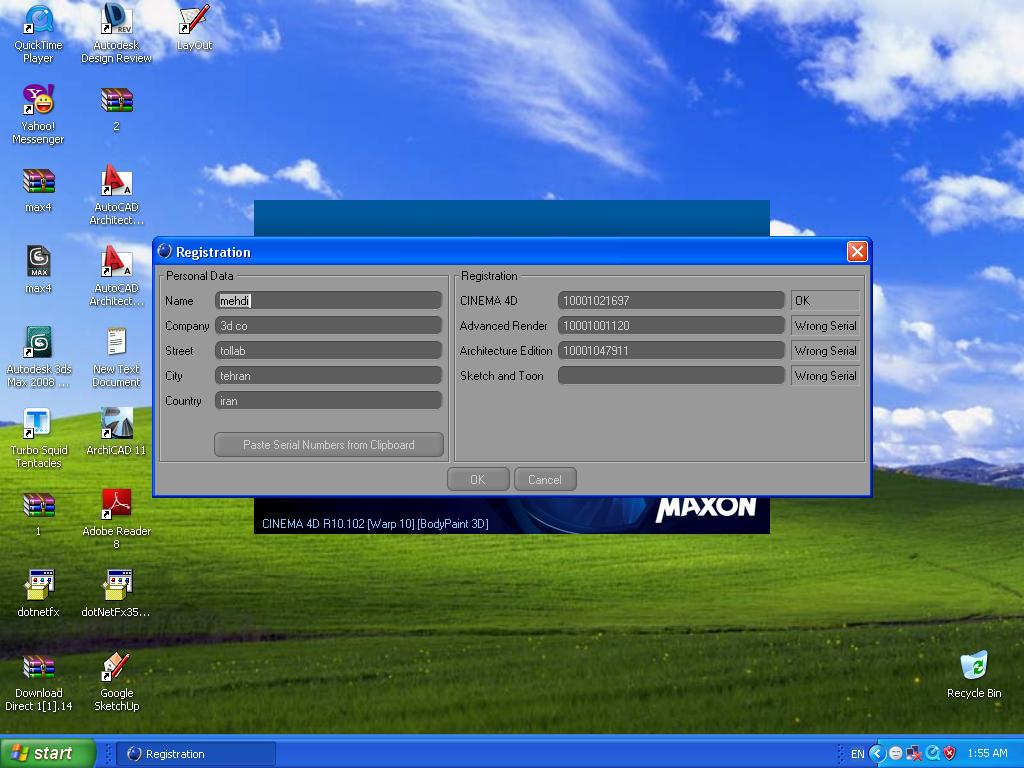Select the Google SketchUp desktop shortcut
This screenshot has width=1024, height=768.
point(116,682)
